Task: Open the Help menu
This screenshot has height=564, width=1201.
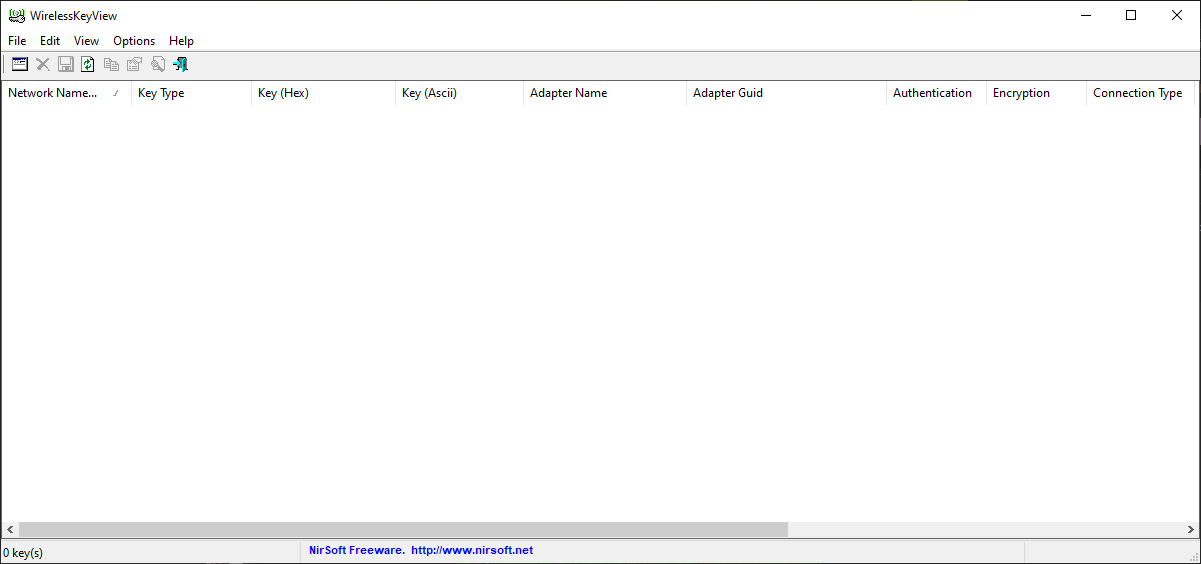Action: click(181, 41)
